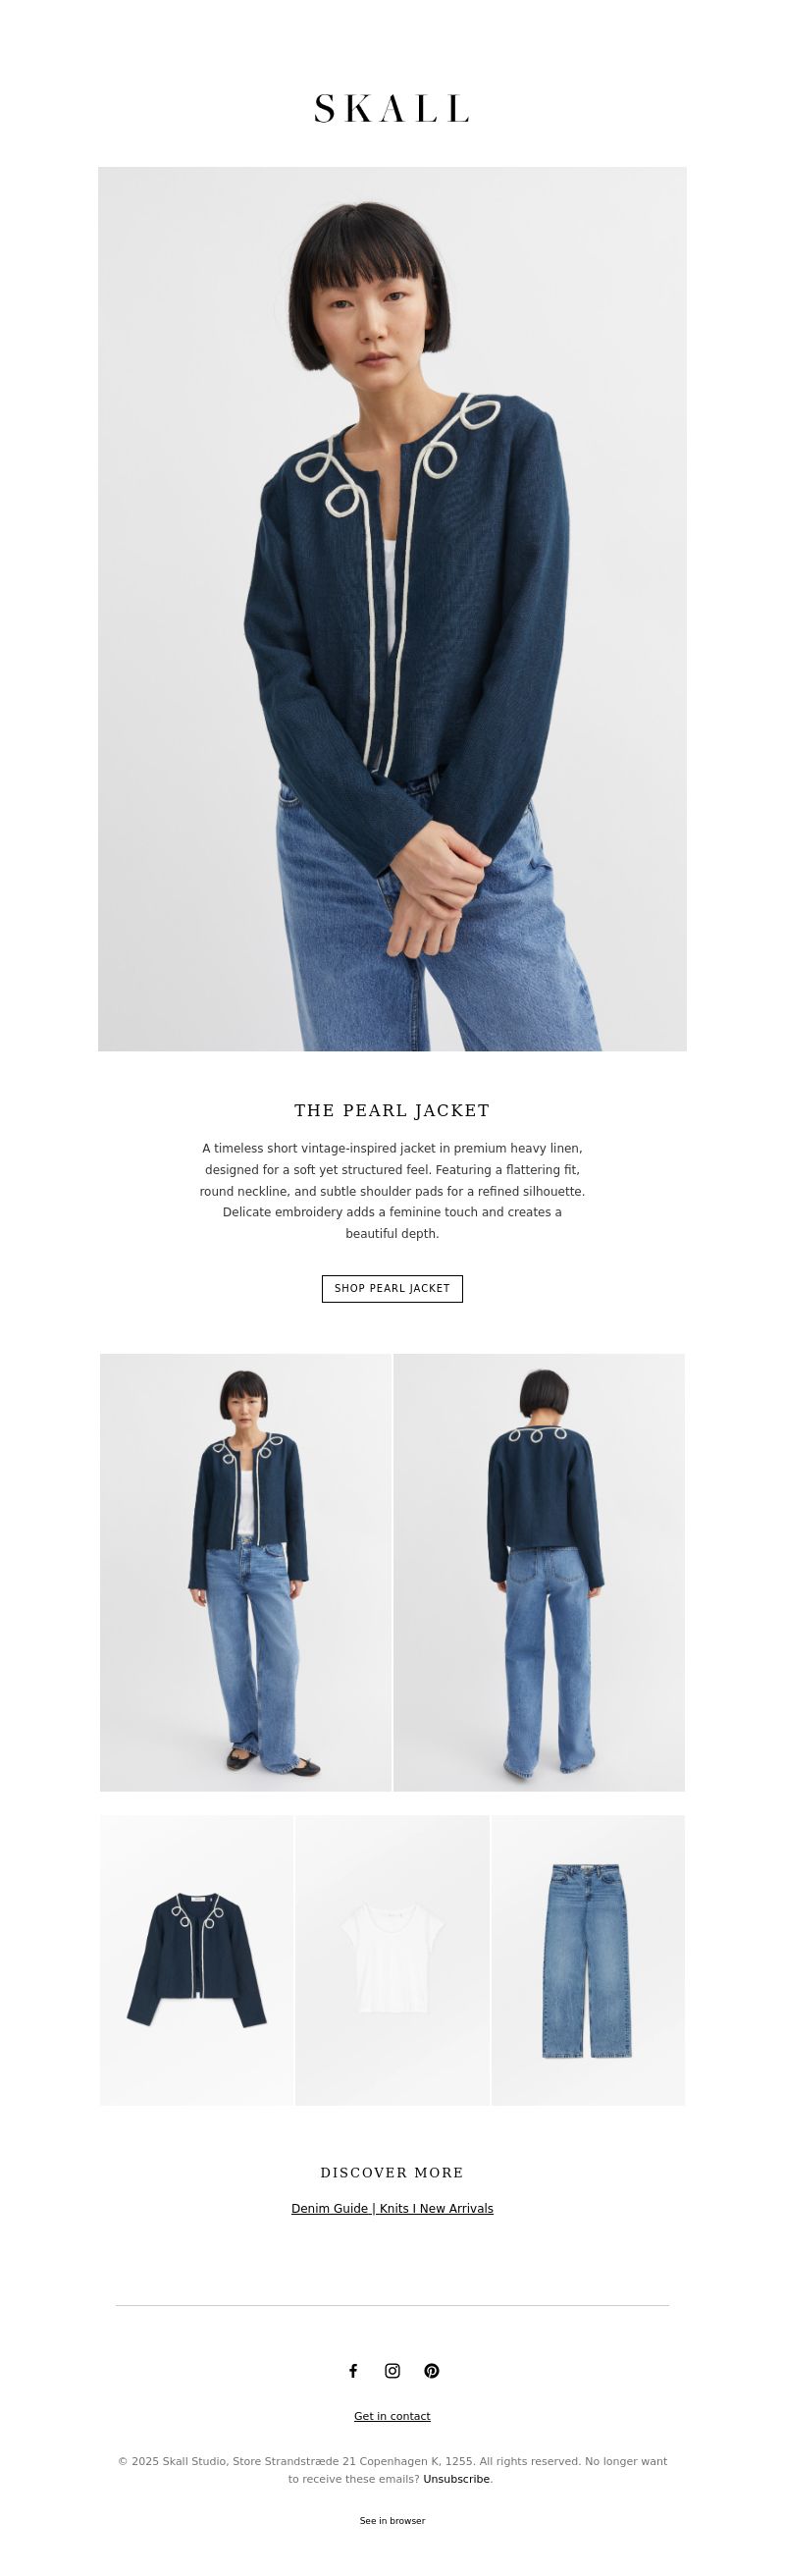The width and height of the screenshot is (785, 2576).
Task: Select the blue jeans product image
Action: click(588, 1960)
